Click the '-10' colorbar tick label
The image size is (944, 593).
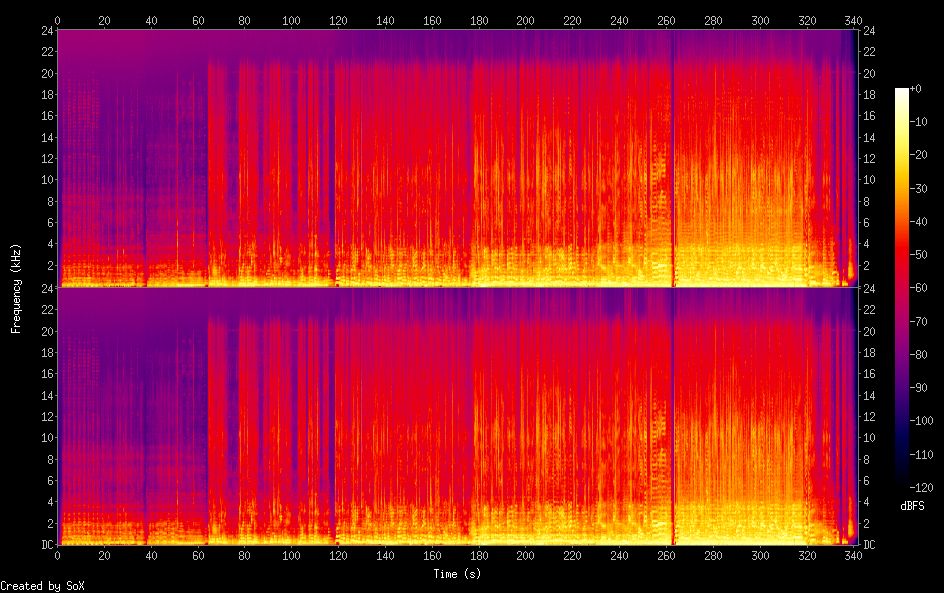tap(918, 122)
